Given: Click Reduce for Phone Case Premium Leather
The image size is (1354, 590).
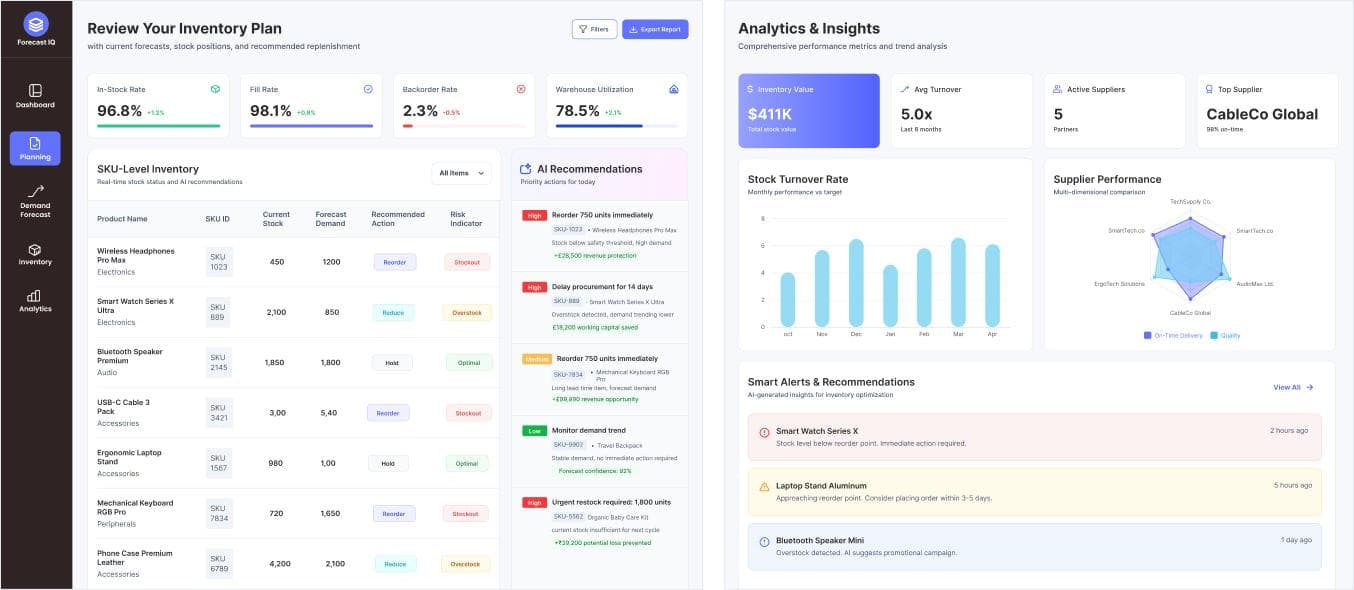Looking at the screenshot, I should [395, 564].
